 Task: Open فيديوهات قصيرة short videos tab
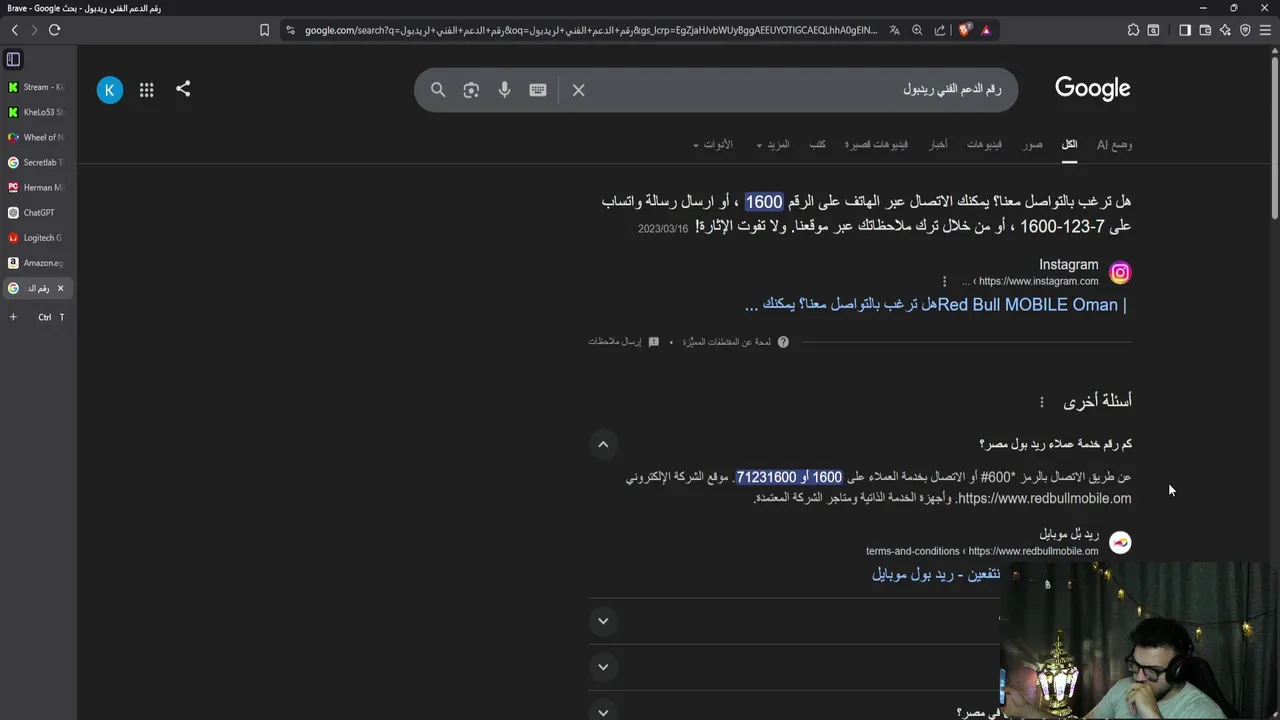877,145
